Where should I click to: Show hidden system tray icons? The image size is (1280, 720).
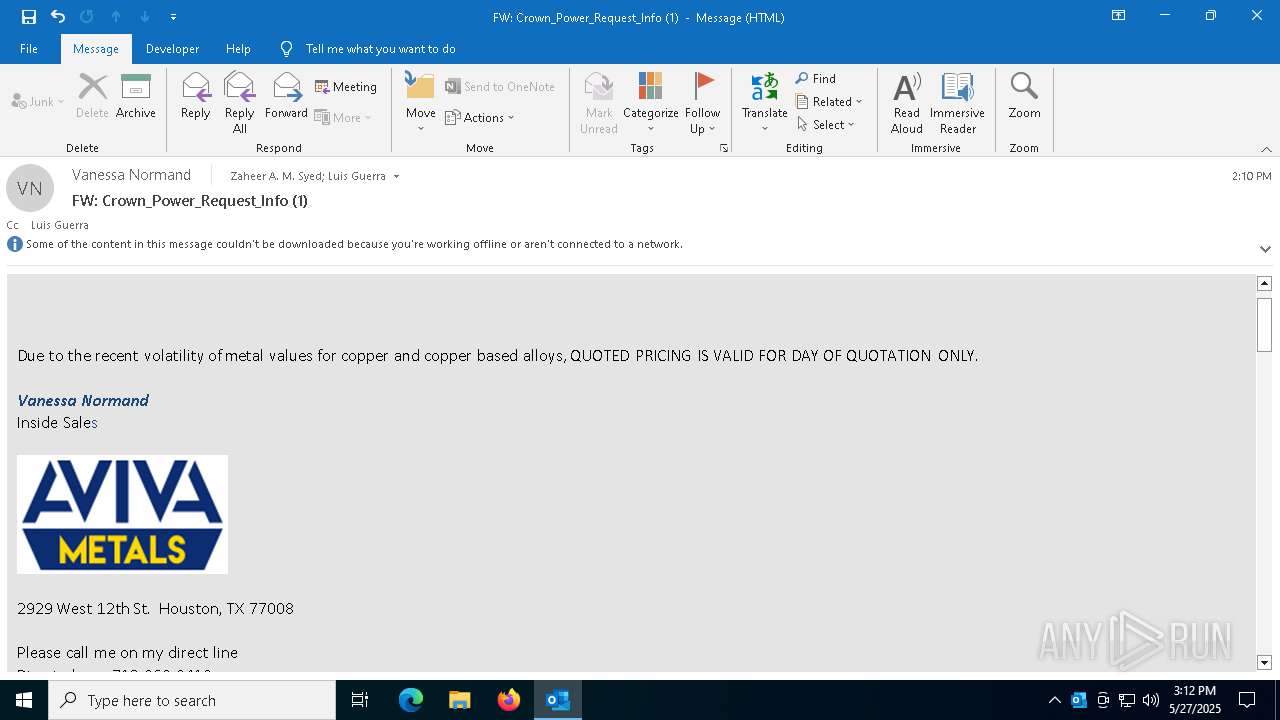click(x=1054, y=700)
